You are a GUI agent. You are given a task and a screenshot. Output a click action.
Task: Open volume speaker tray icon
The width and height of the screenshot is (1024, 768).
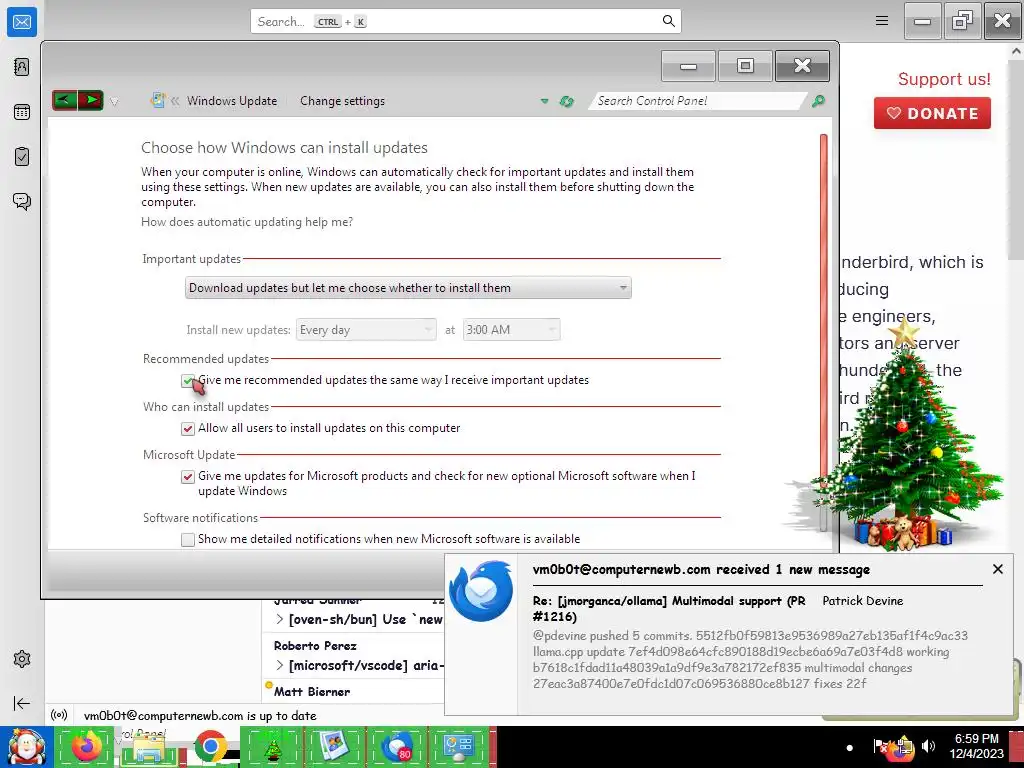click(928, 746)
